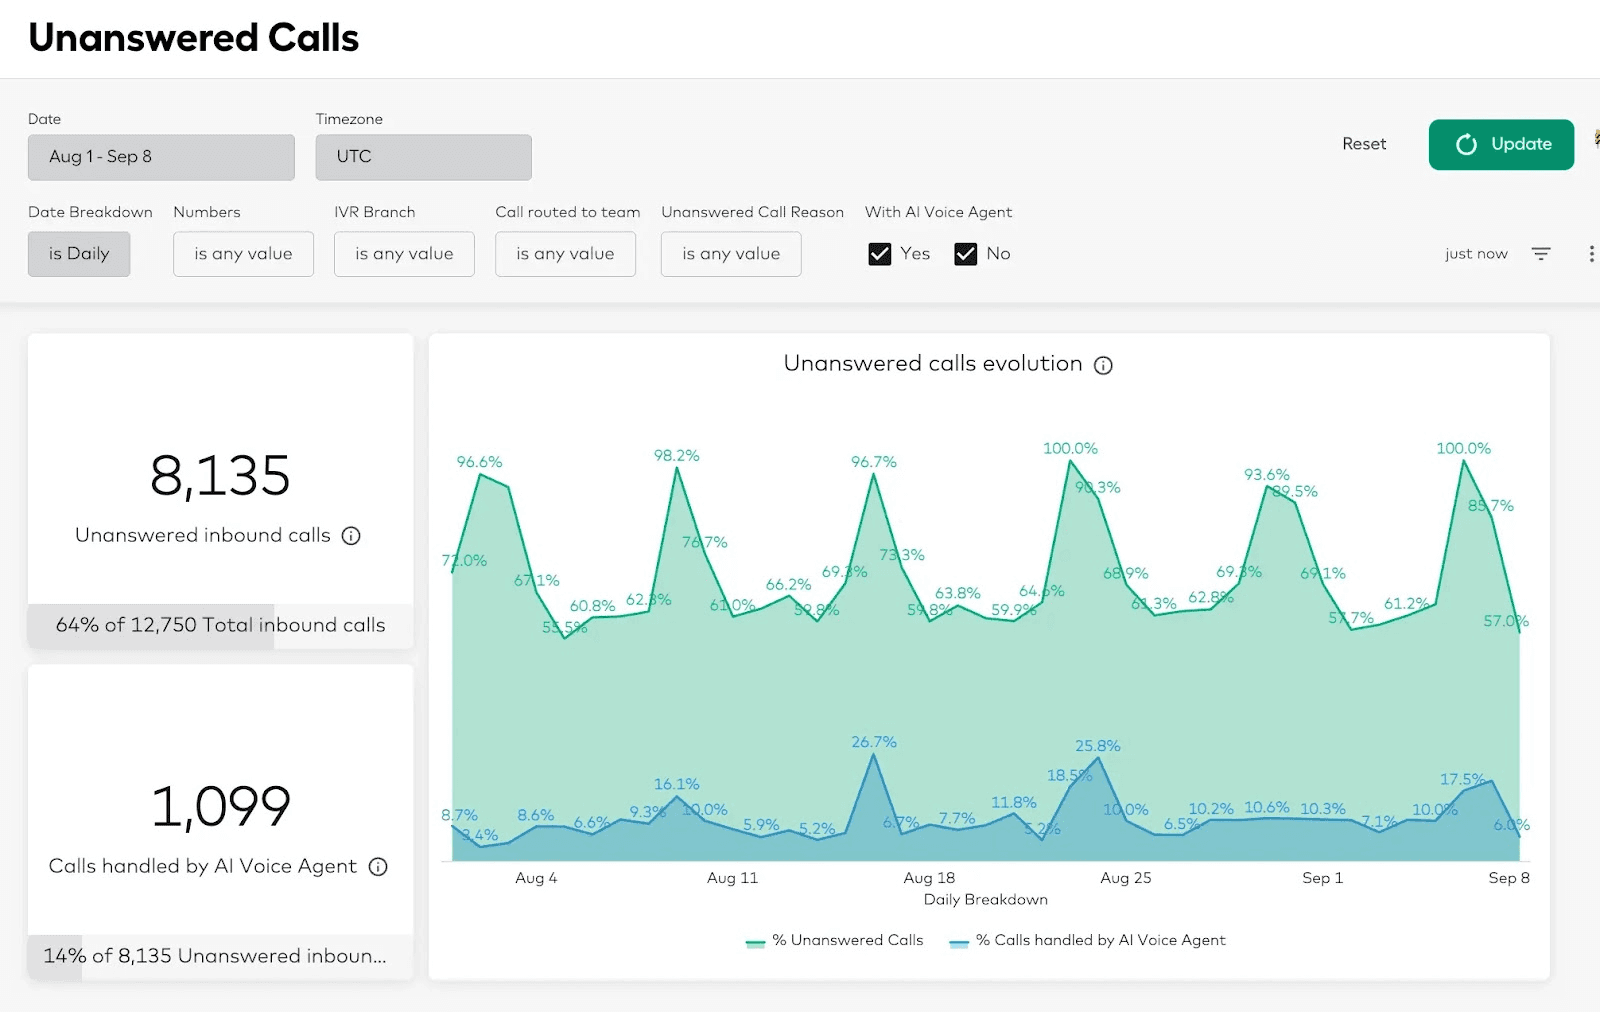This screenshot has width=1600, height=1012.
Task: Select the 'Call routed to team' filter
Action: point(565,254)
